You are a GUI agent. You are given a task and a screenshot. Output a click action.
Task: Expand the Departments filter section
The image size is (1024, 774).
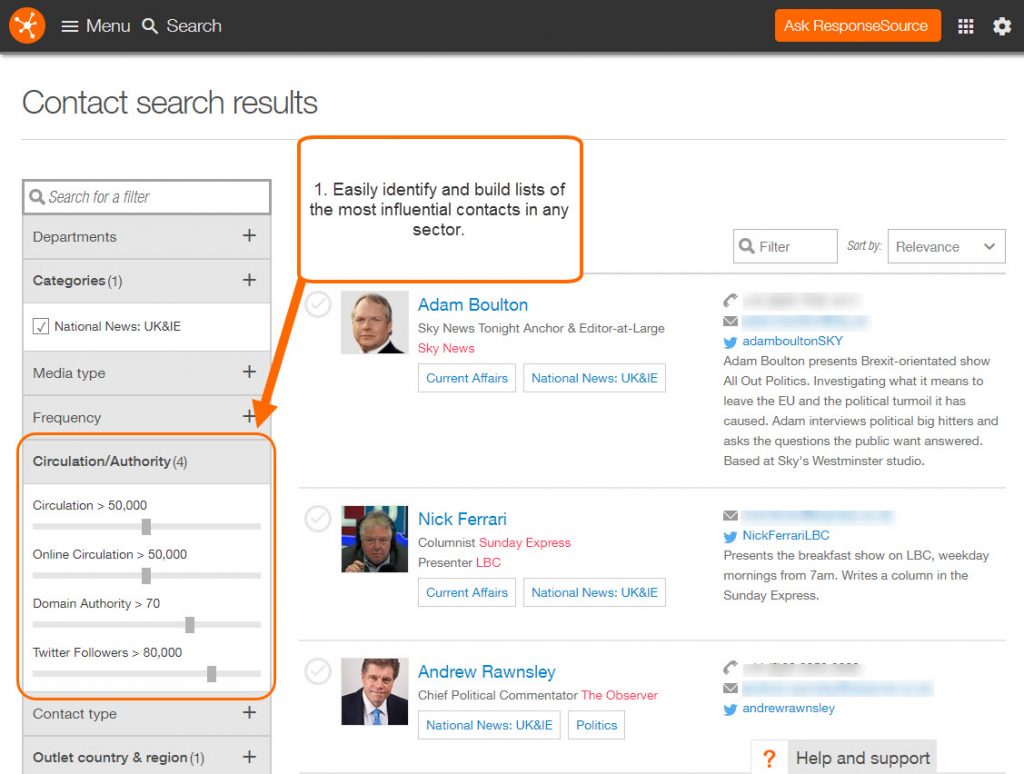(x=249, y=235)
